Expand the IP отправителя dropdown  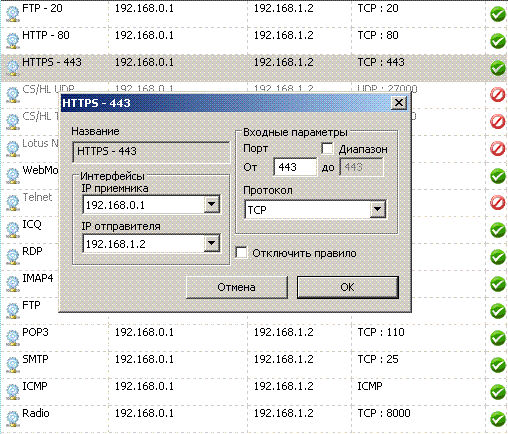pyautogui.click(x=212, y=243)
